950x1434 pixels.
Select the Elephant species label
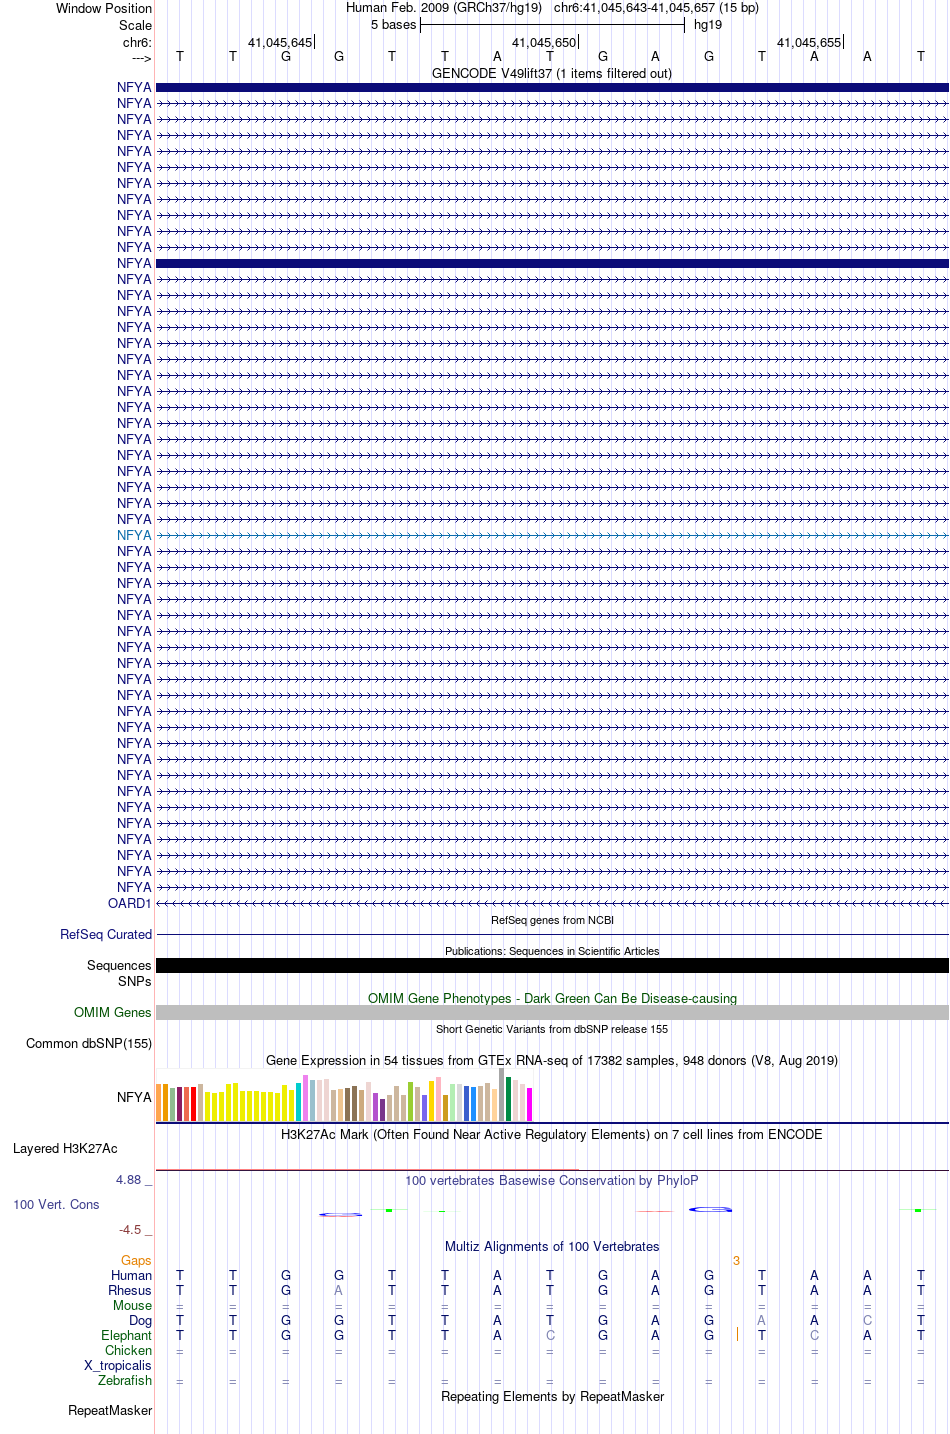click(x=126, y=1335)
